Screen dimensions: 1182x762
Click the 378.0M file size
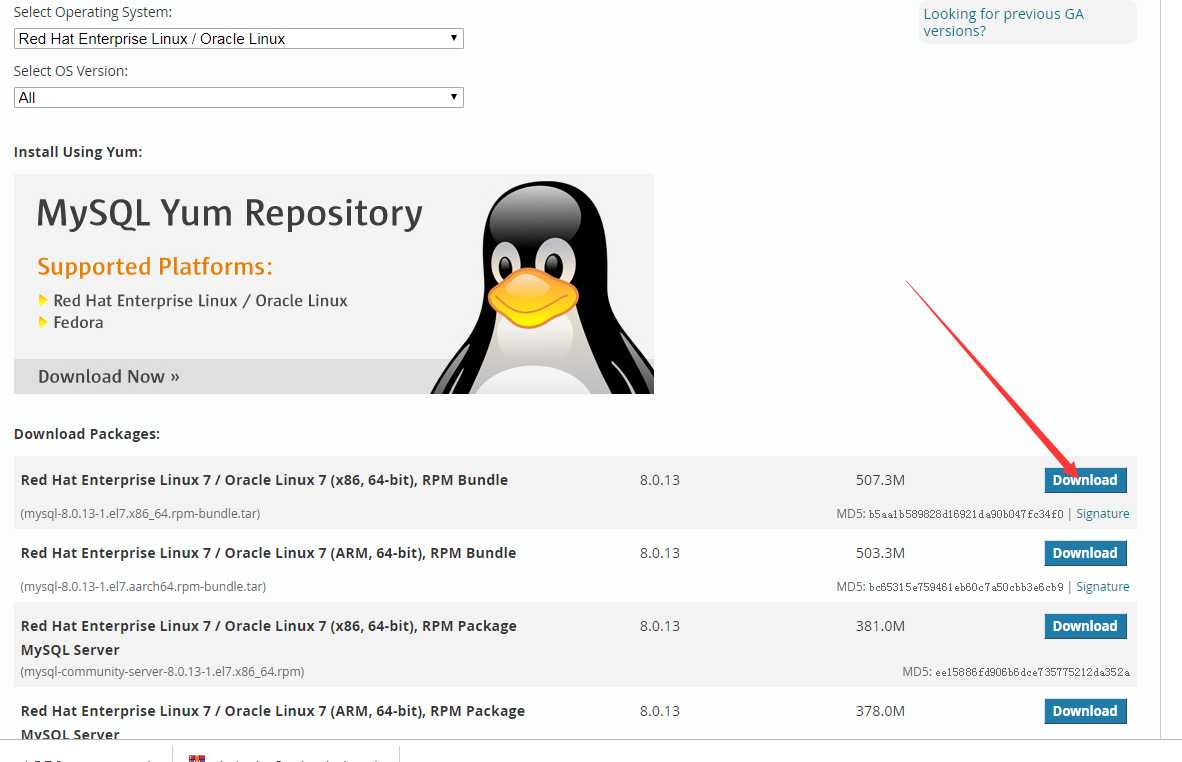(x=880, y=711)
